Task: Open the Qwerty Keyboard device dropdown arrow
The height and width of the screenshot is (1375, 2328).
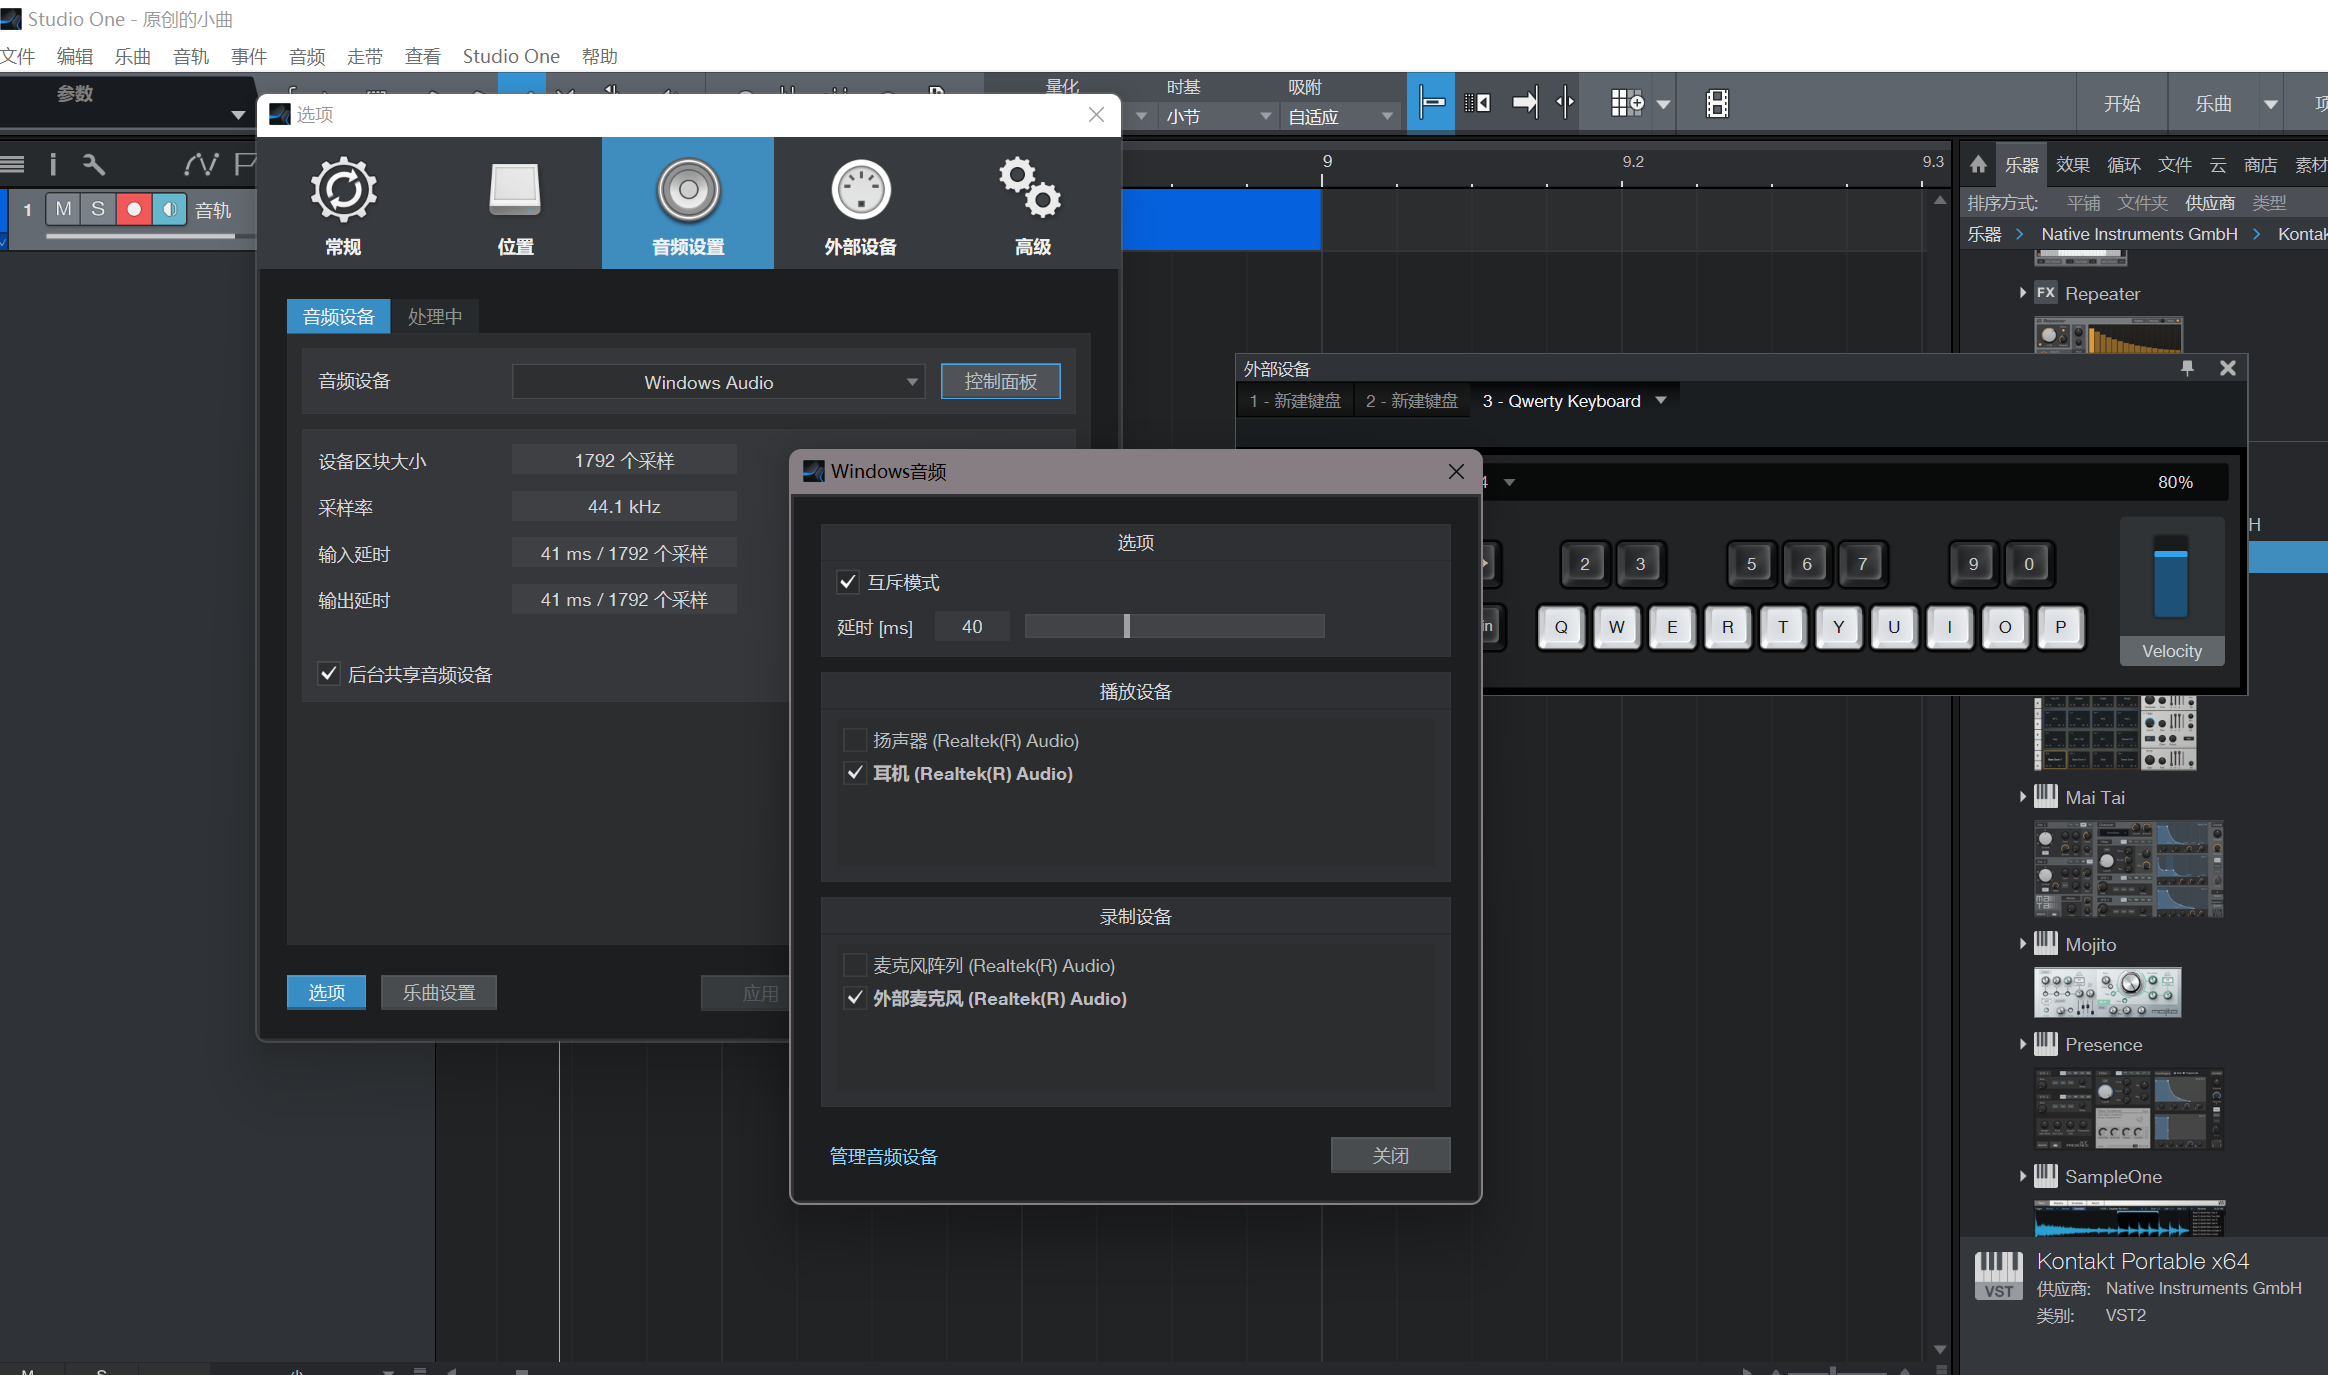Action: tap(1661, 400)
